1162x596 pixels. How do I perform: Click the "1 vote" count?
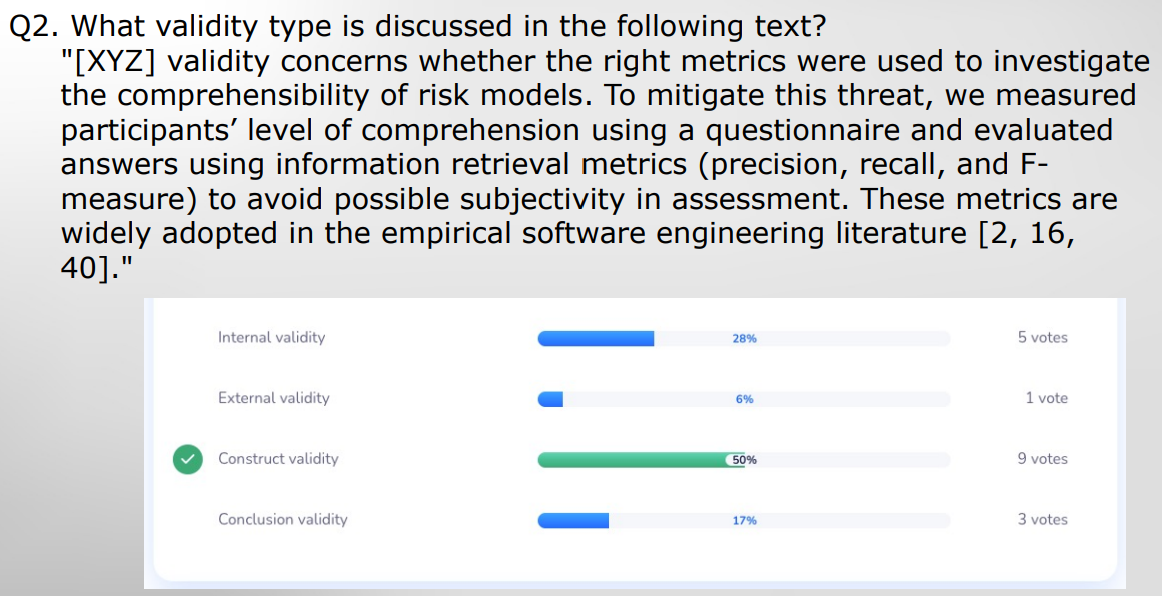pyautogui.click(x=1046, y=398)
